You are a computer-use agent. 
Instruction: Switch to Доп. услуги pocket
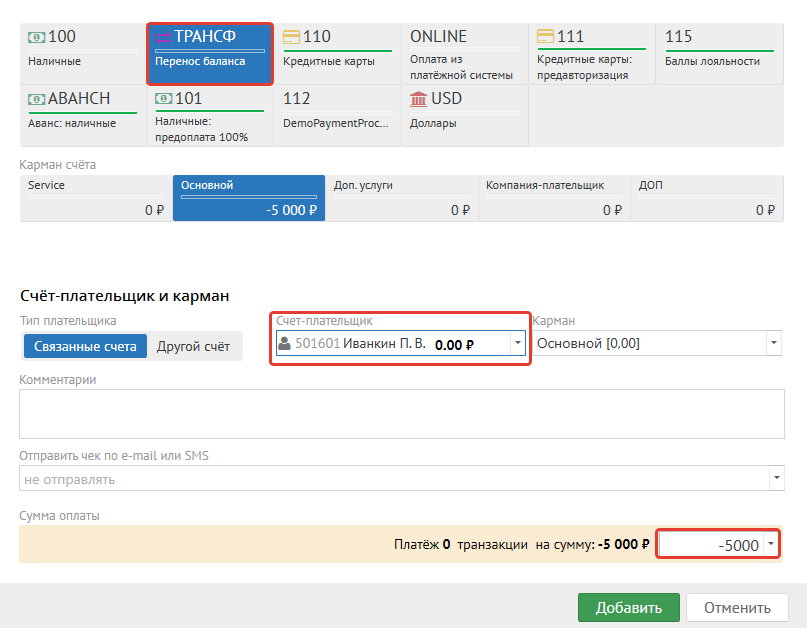click(402, 198)
